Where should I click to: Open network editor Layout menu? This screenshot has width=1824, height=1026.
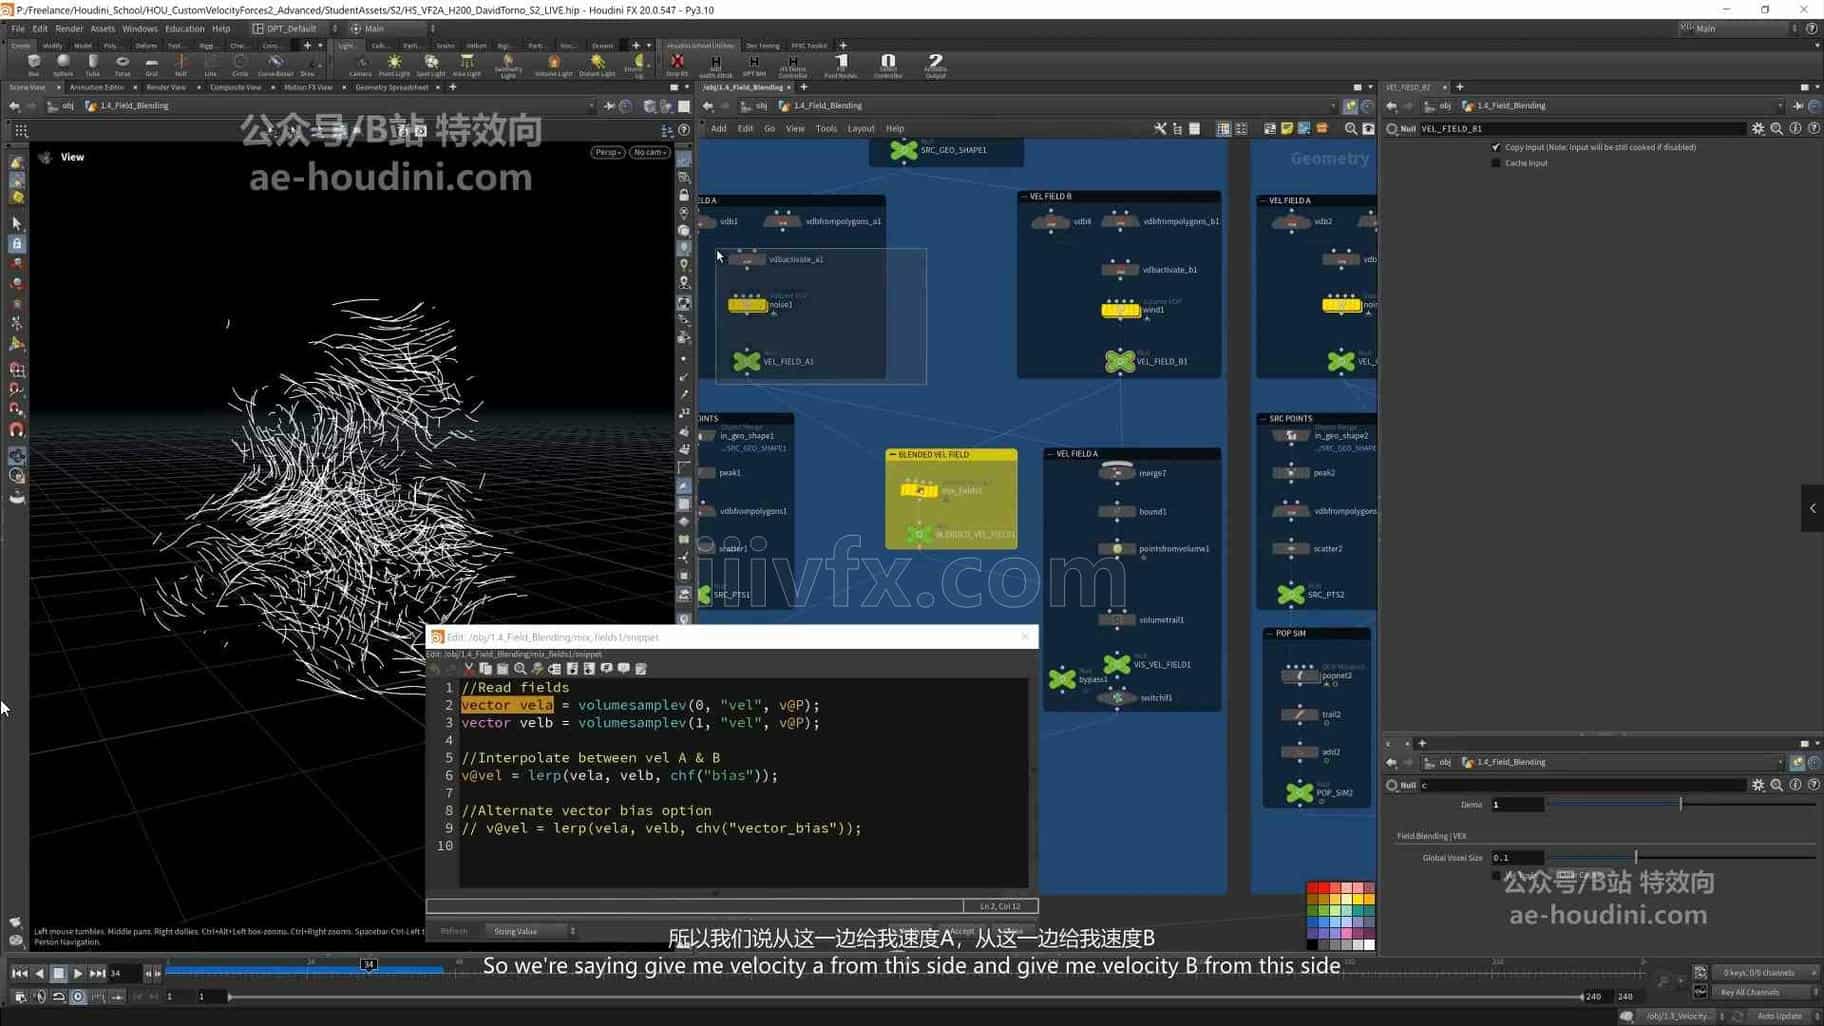pyautogui.click(x=860, y=129)
